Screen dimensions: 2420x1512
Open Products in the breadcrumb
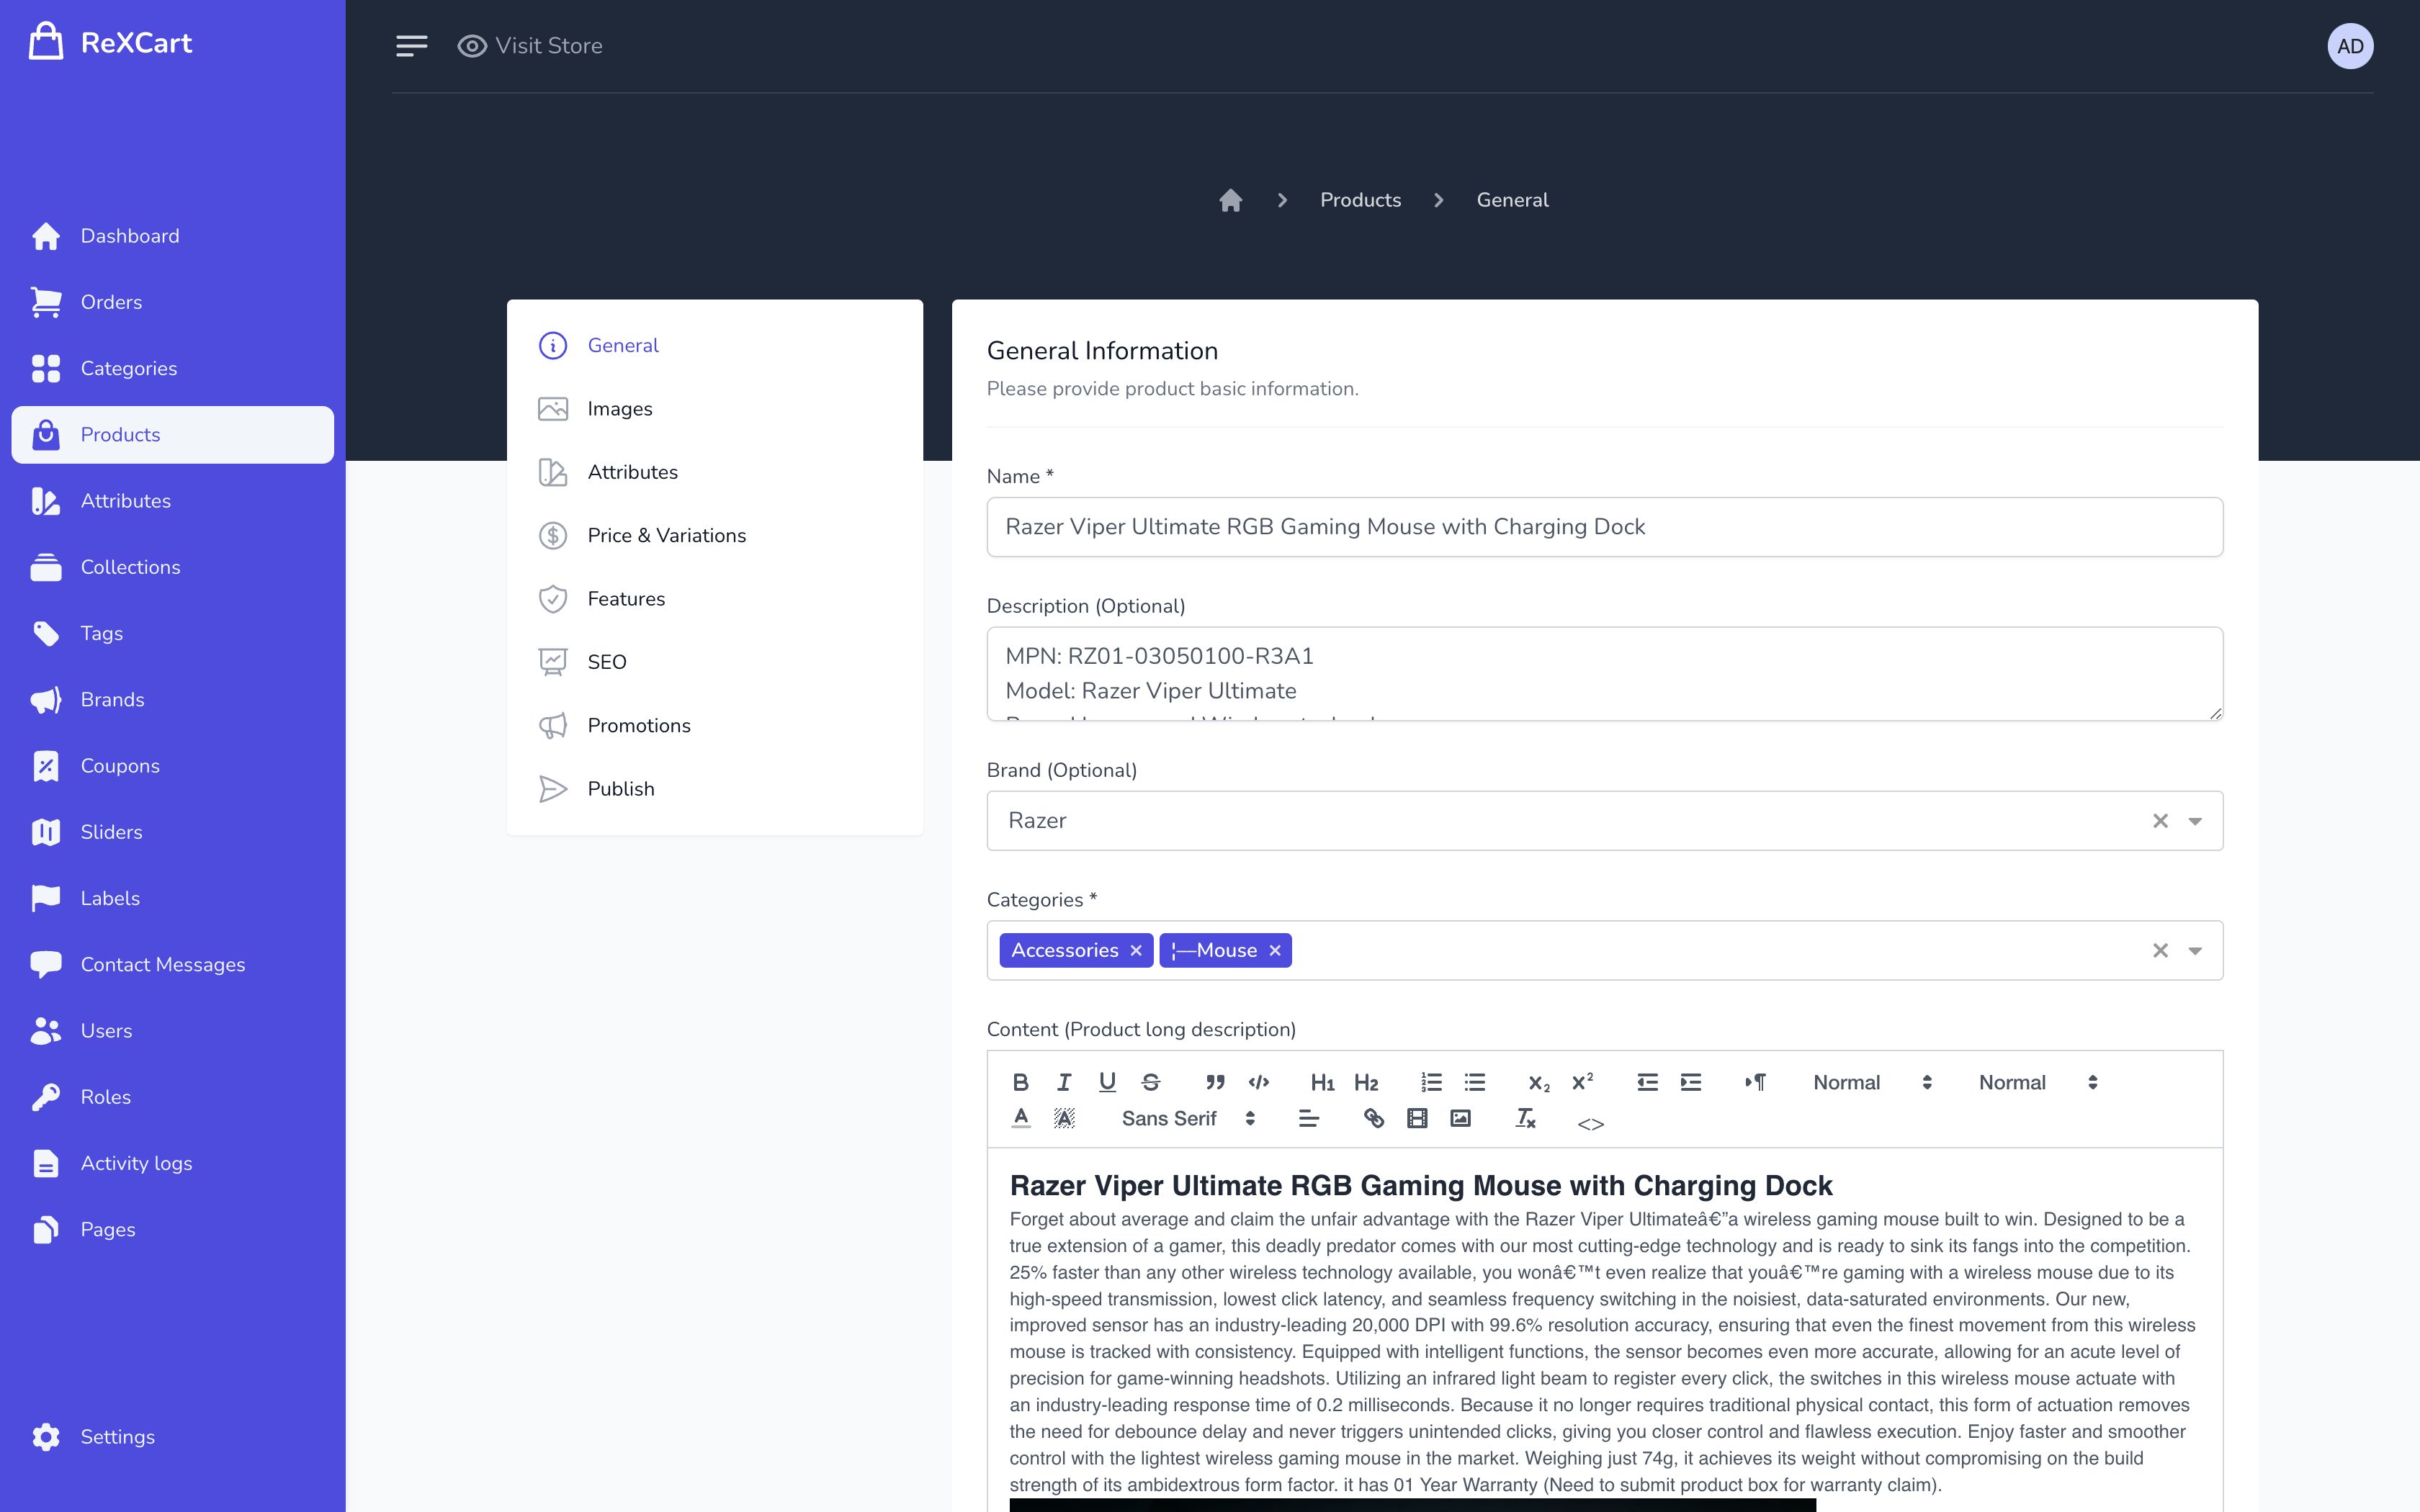1360,200
